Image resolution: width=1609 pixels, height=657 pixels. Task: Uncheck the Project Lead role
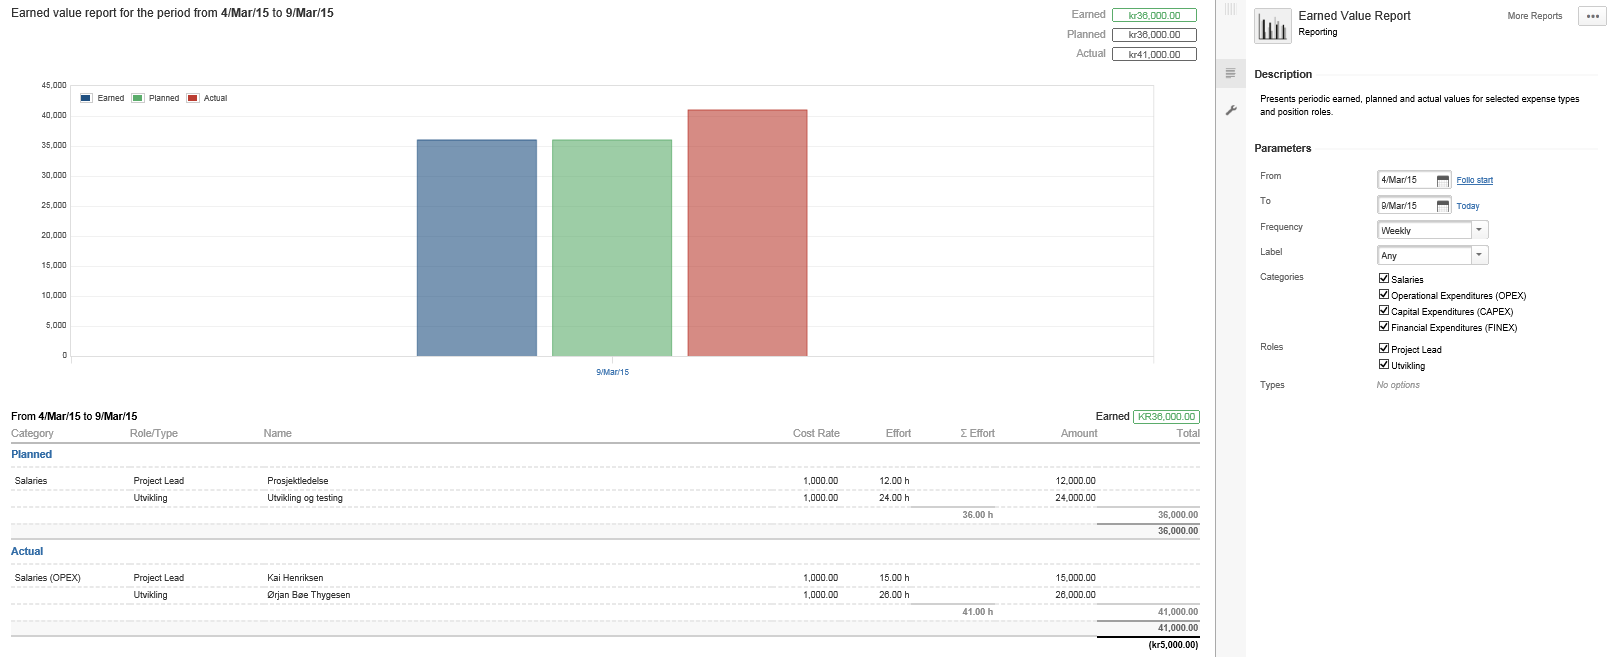pos(1384,349)
